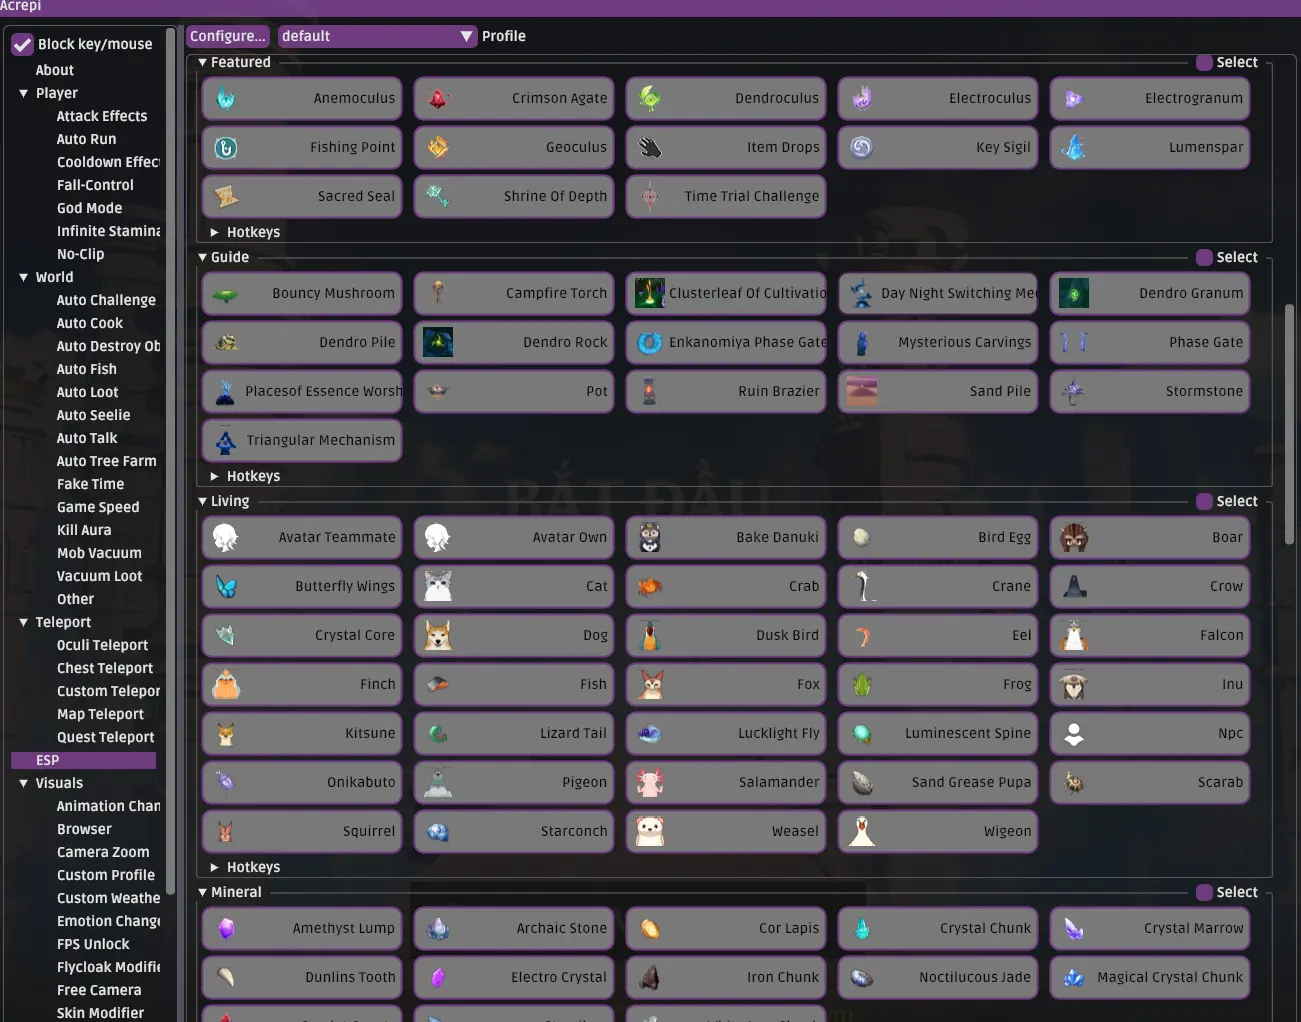The height and width of the screenshot is (1022, 1301).
Task: Open the ESP page in sidebar
Action: coord(83,760)
